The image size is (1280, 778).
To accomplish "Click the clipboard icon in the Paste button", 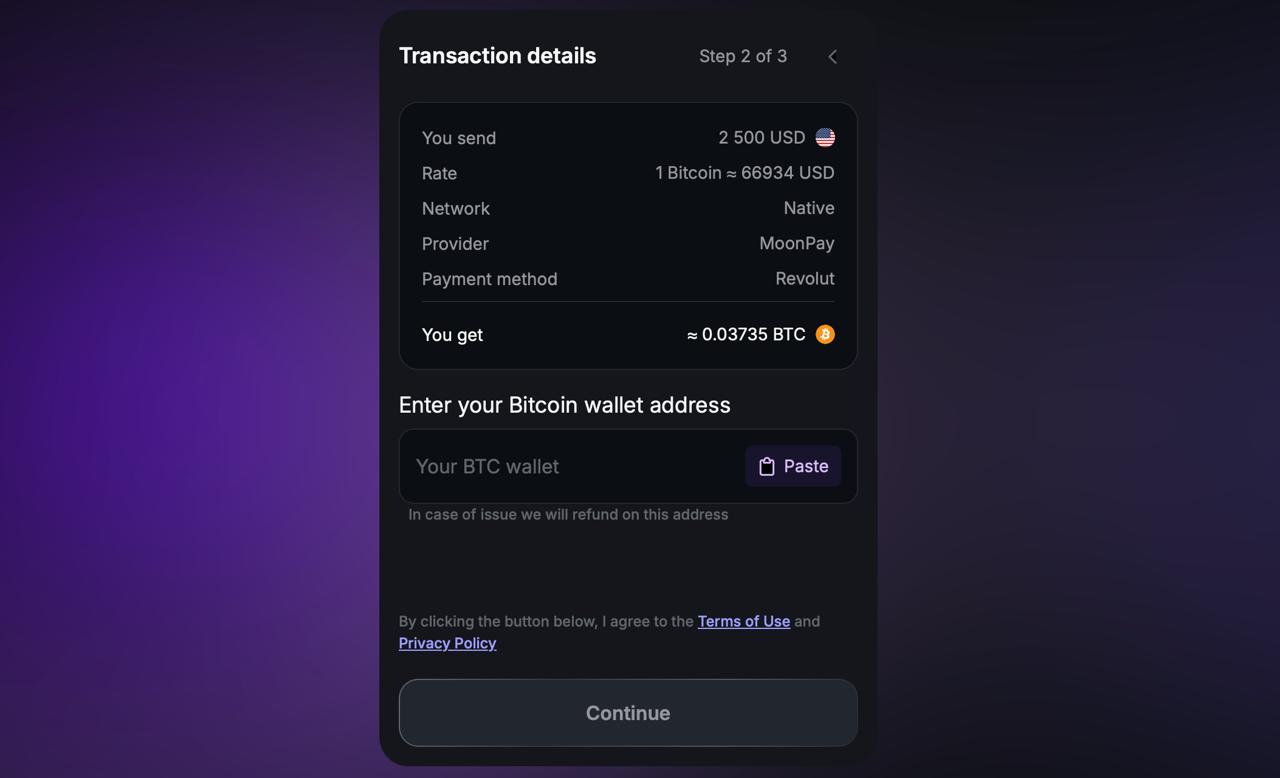I will tap(766, 466).
